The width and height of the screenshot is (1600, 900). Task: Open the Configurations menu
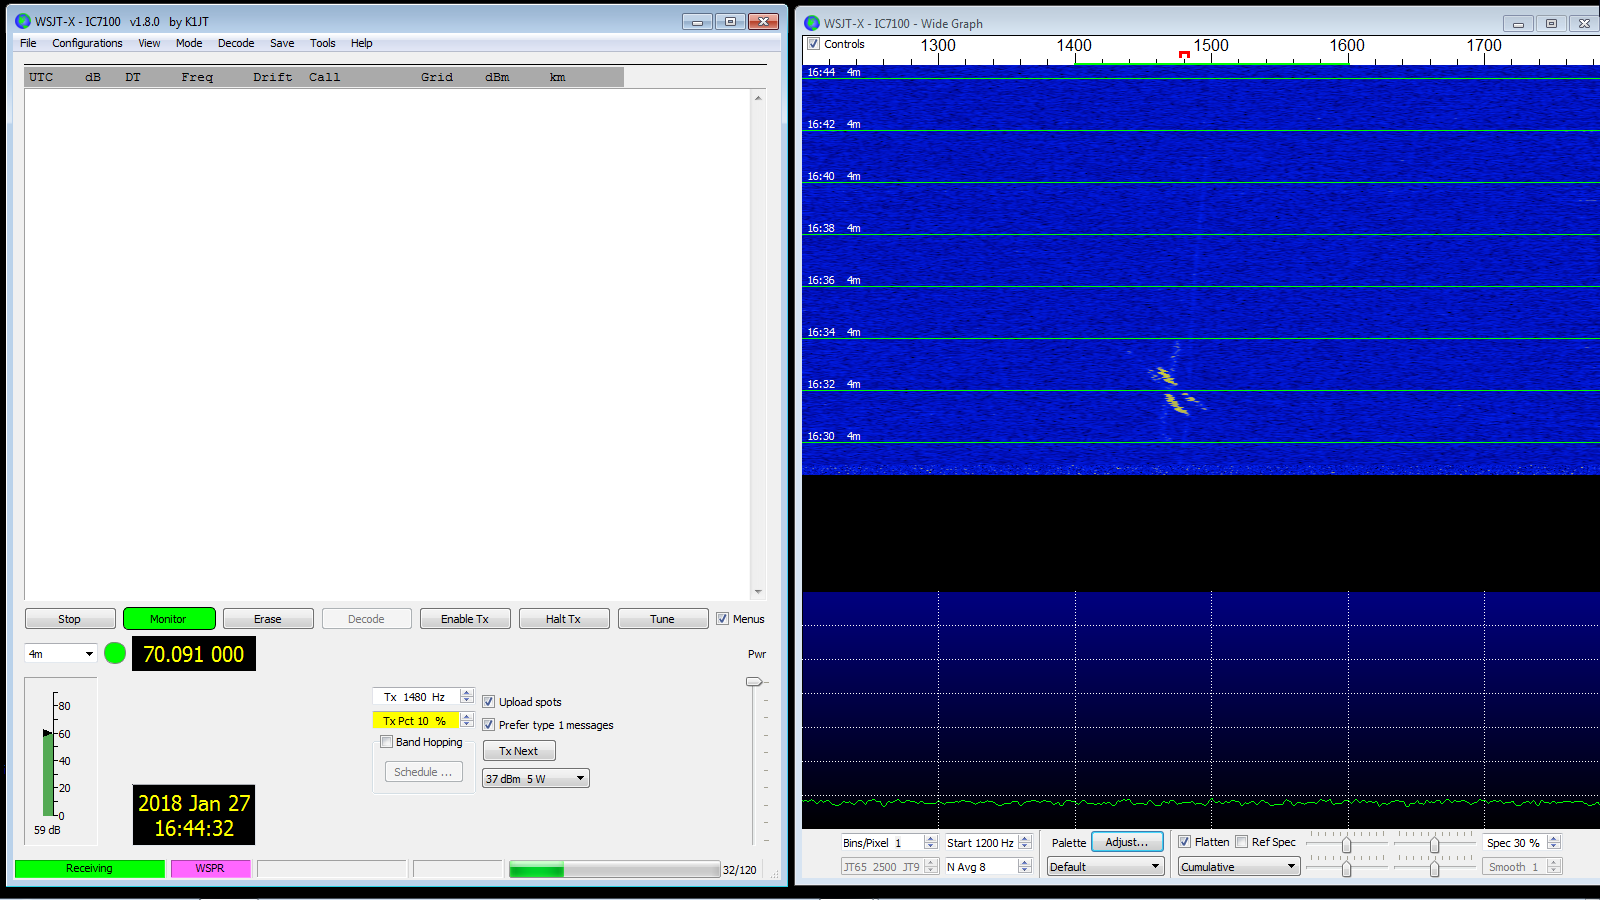point(87,43)
